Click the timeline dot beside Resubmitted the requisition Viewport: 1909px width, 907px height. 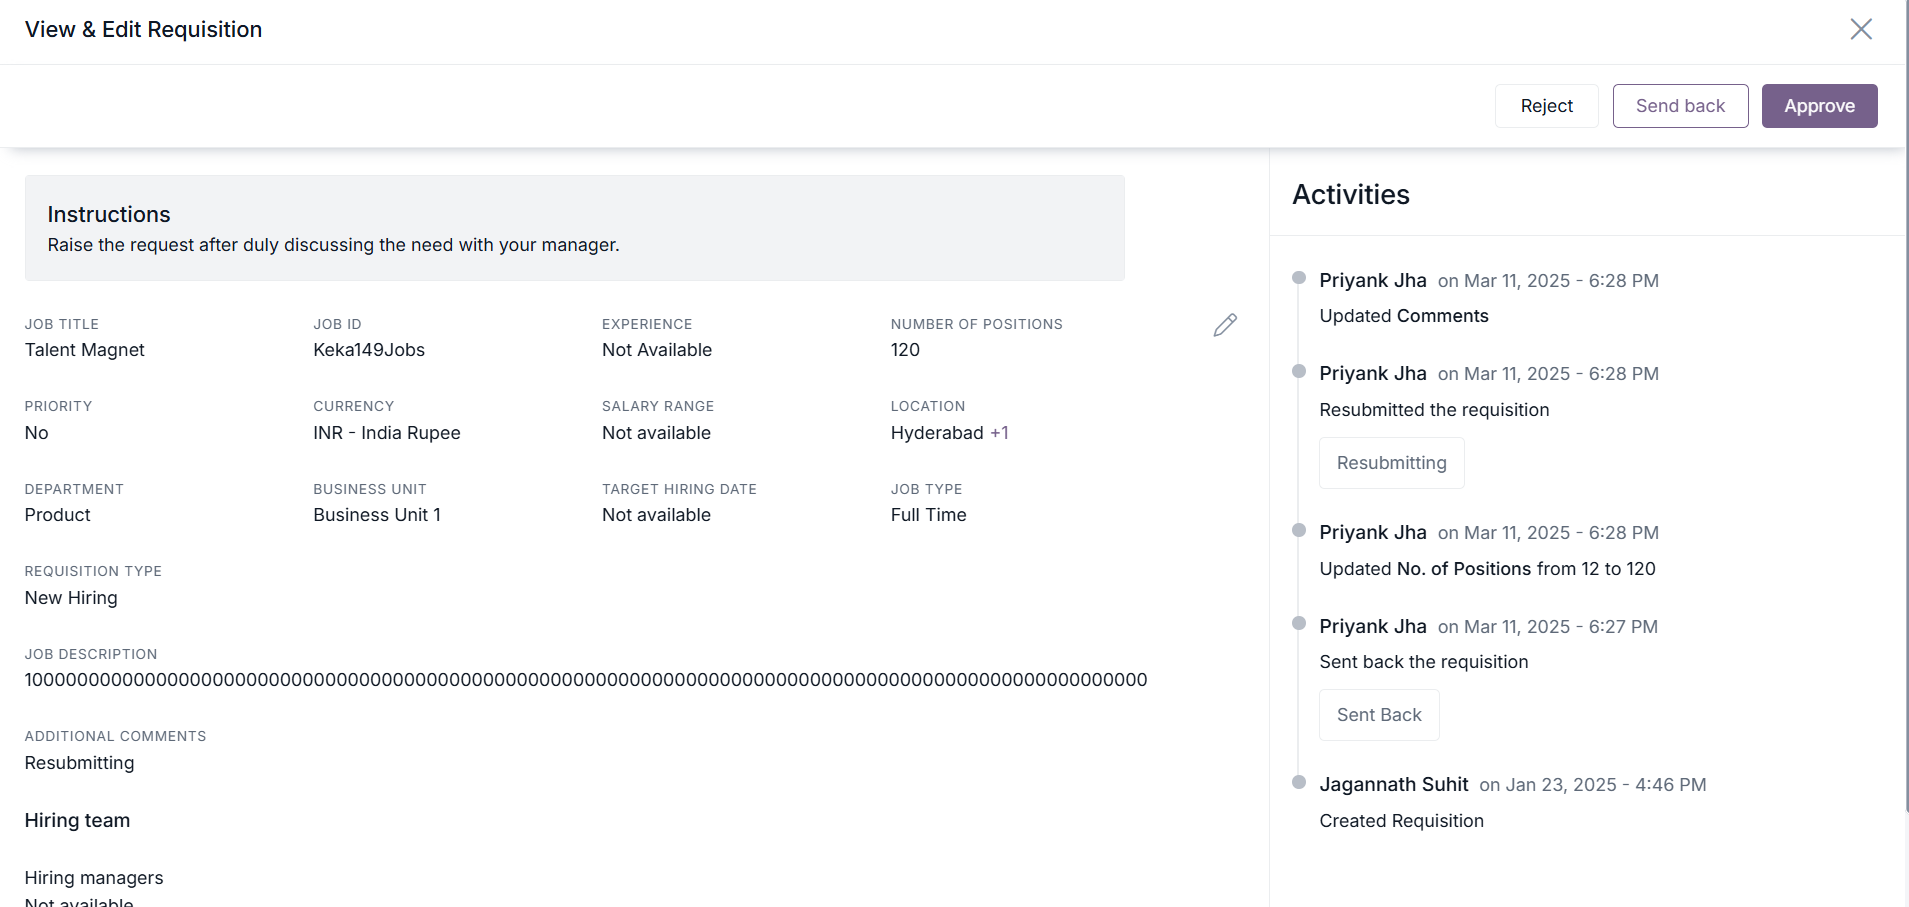click(1299, 371)
